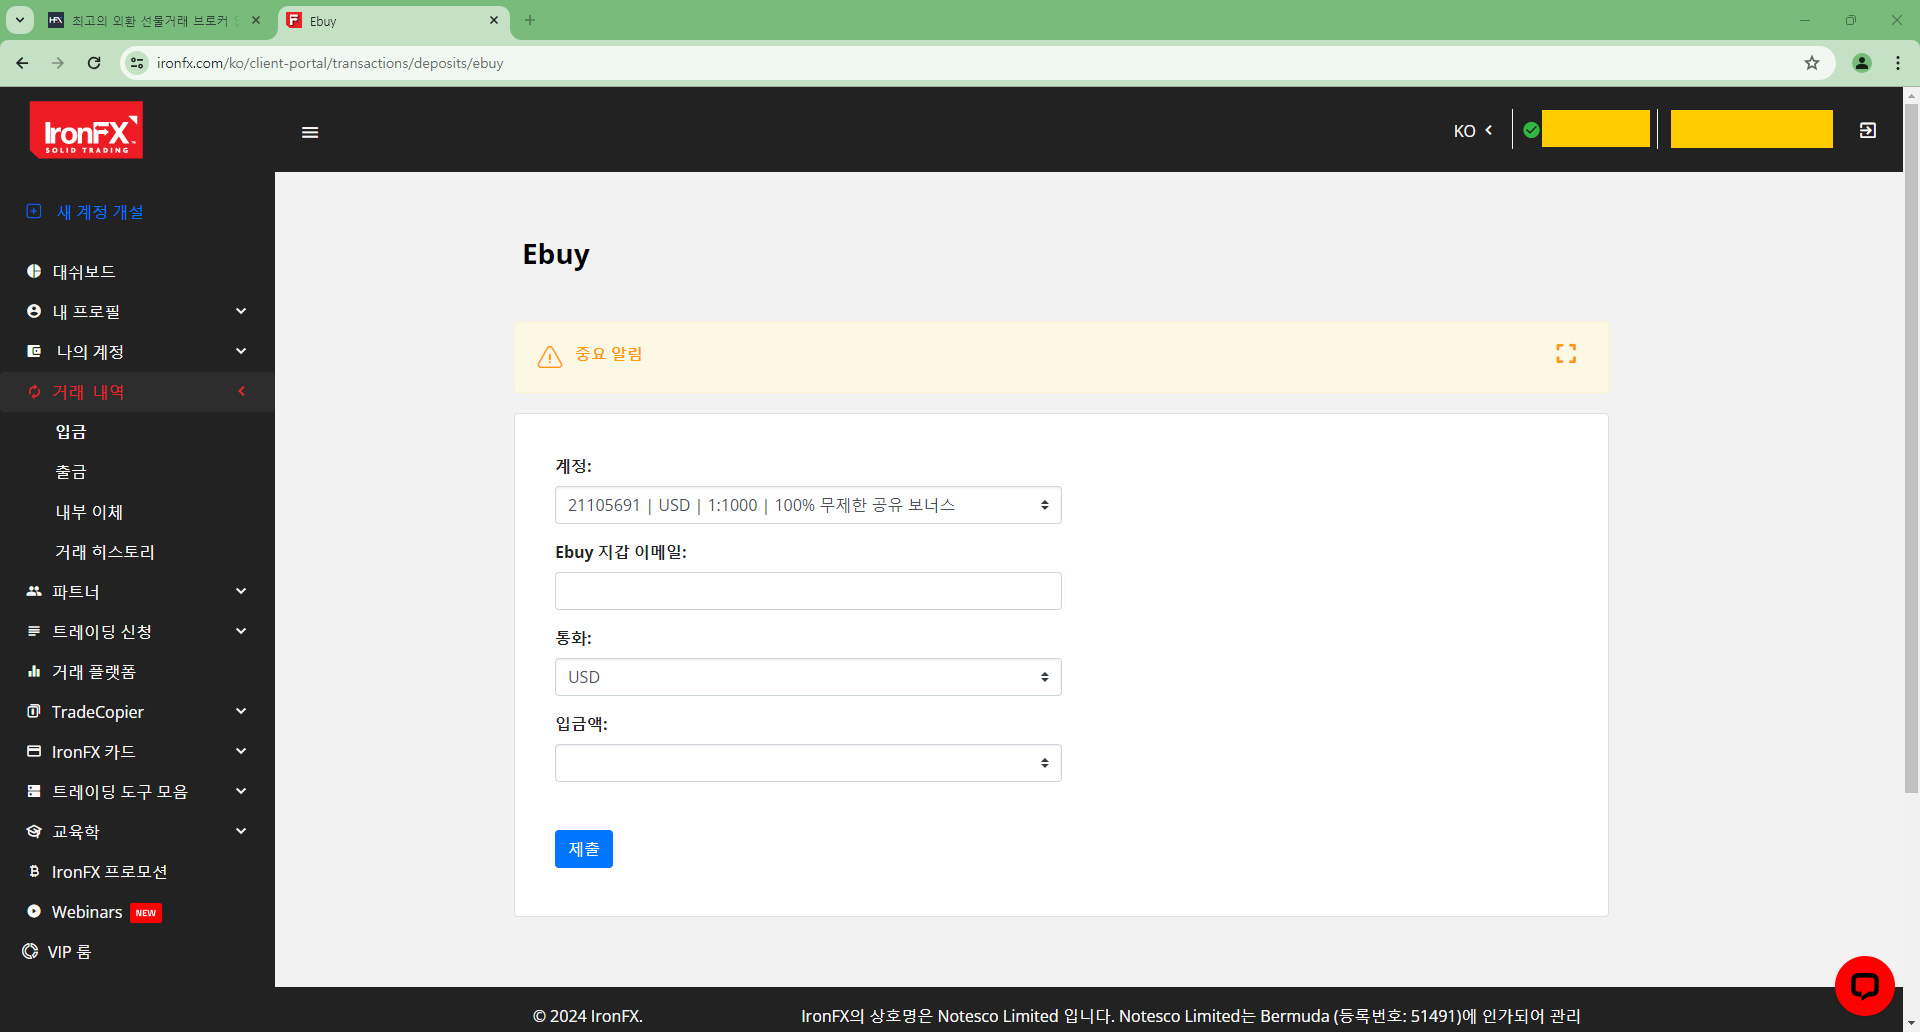This screenshot has width=1920, height=1032.
Task: Click 새 계정 개설 link
Action: click(99, 212)
